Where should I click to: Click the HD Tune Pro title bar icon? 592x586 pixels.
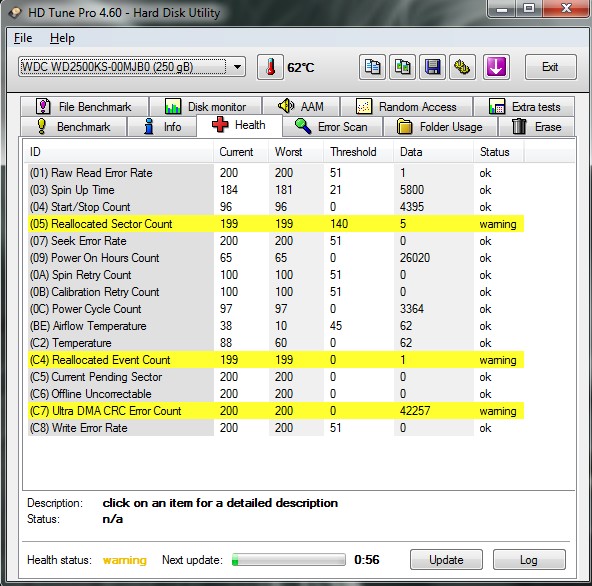tap(15, 13)
